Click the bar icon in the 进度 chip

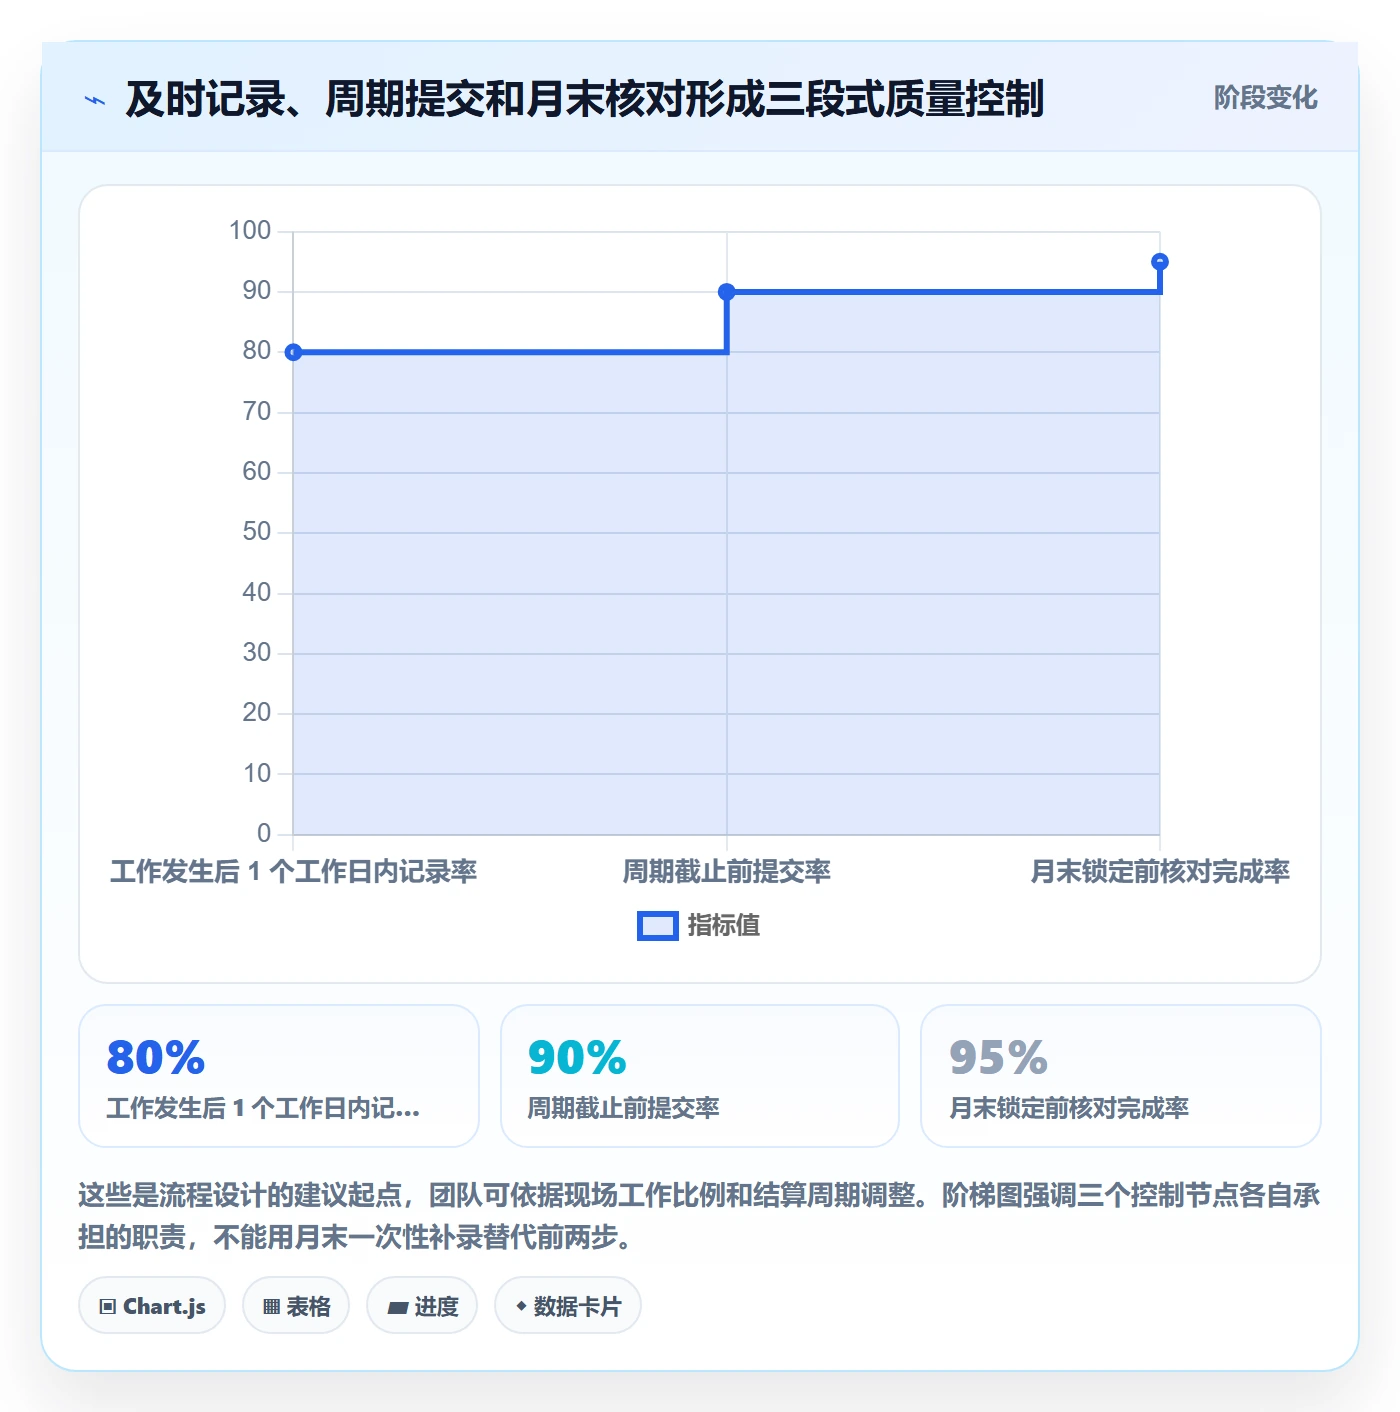point(398,1308)
